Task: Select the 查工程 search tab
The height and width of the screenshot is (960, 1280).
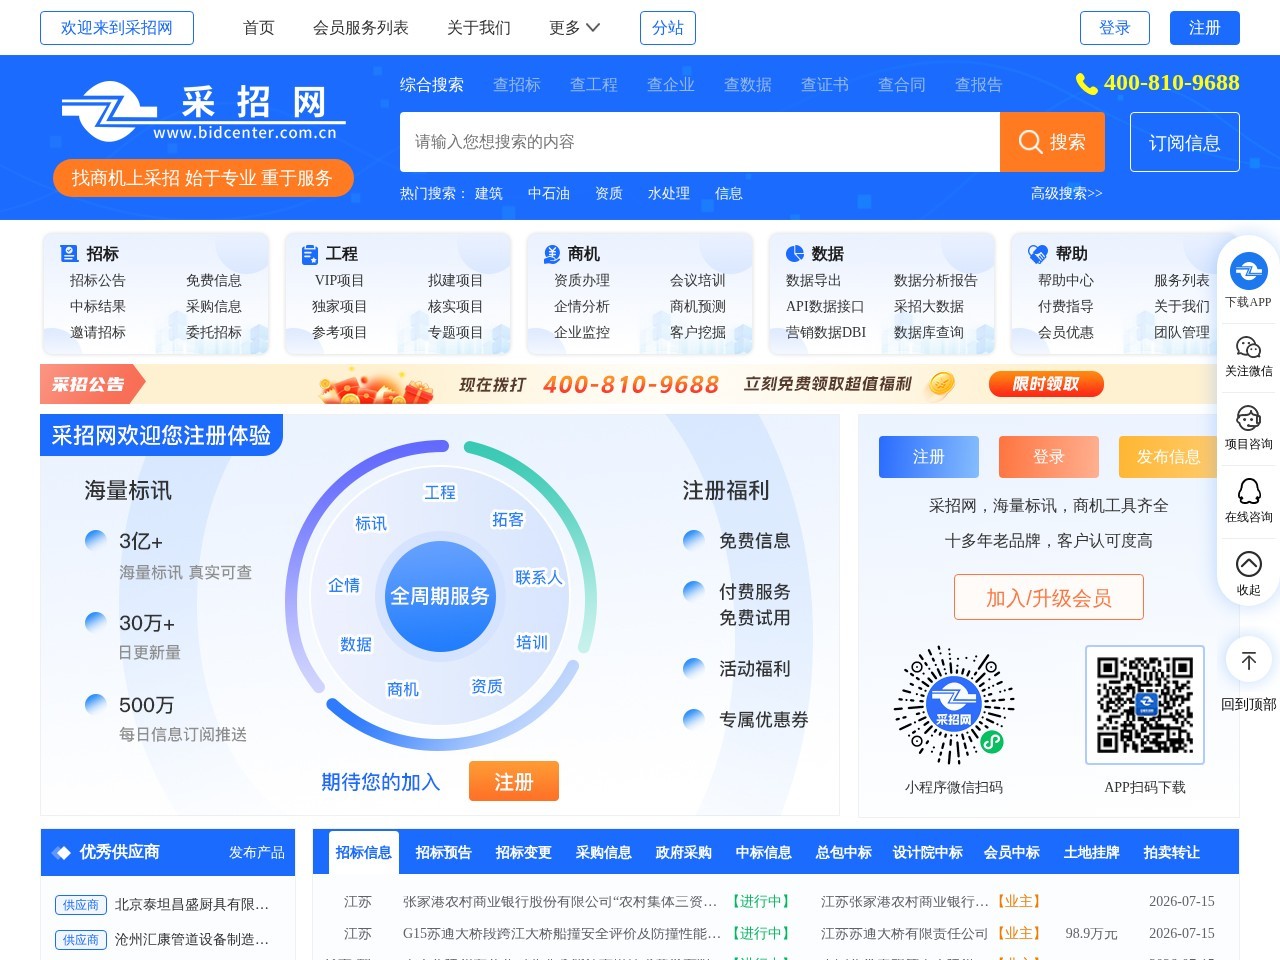Action: coord(594,85)
